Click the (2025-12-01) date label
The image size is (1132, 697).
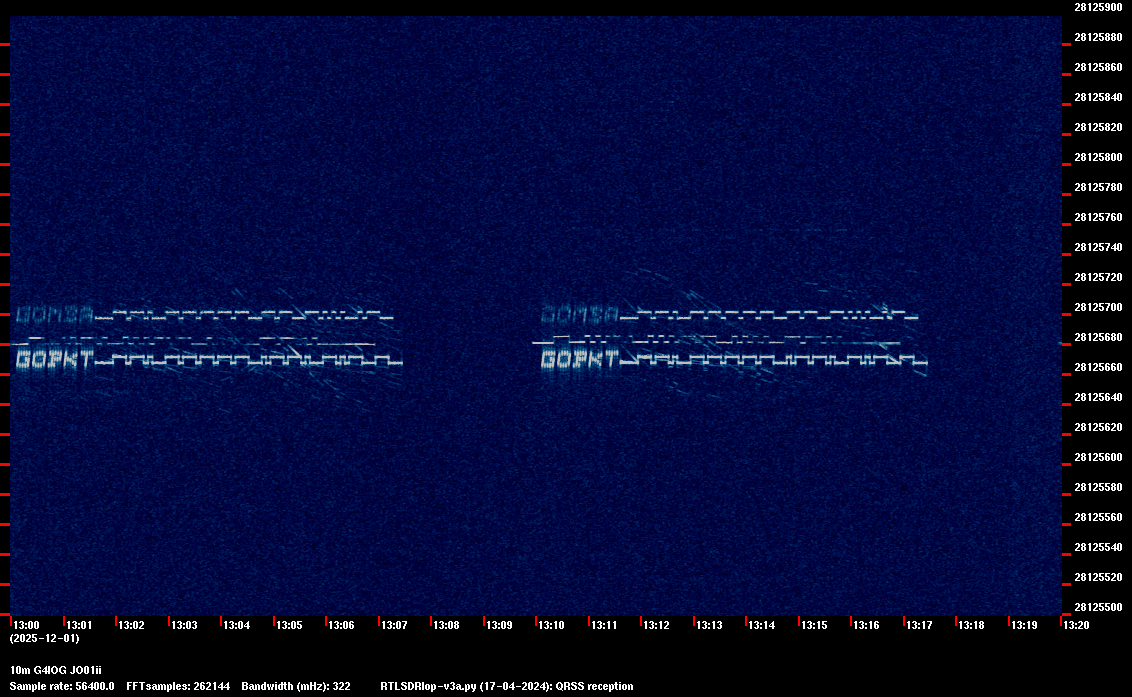[x=45, y=638]
